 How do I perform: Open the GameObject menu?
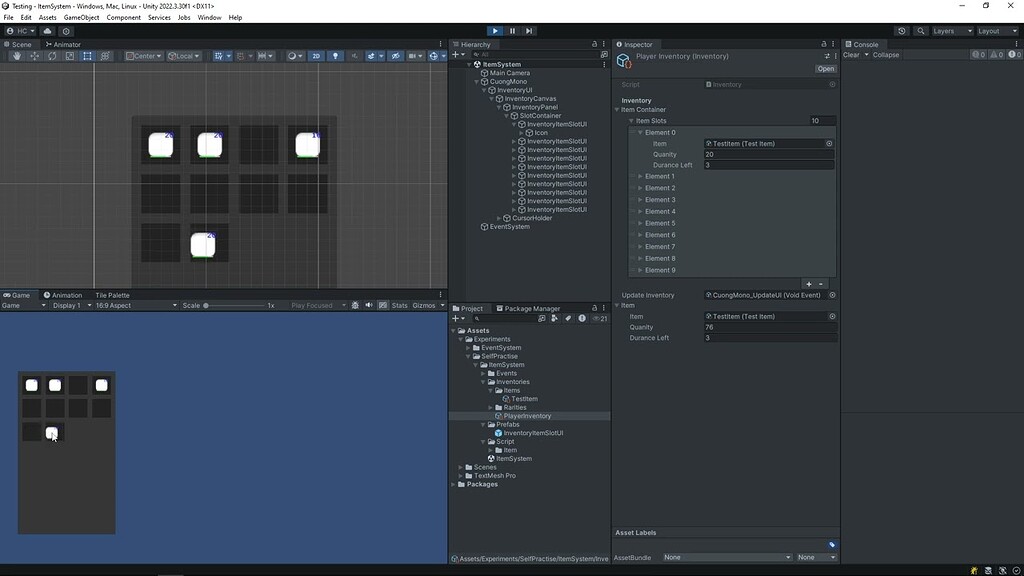click(x=81, y=17)
